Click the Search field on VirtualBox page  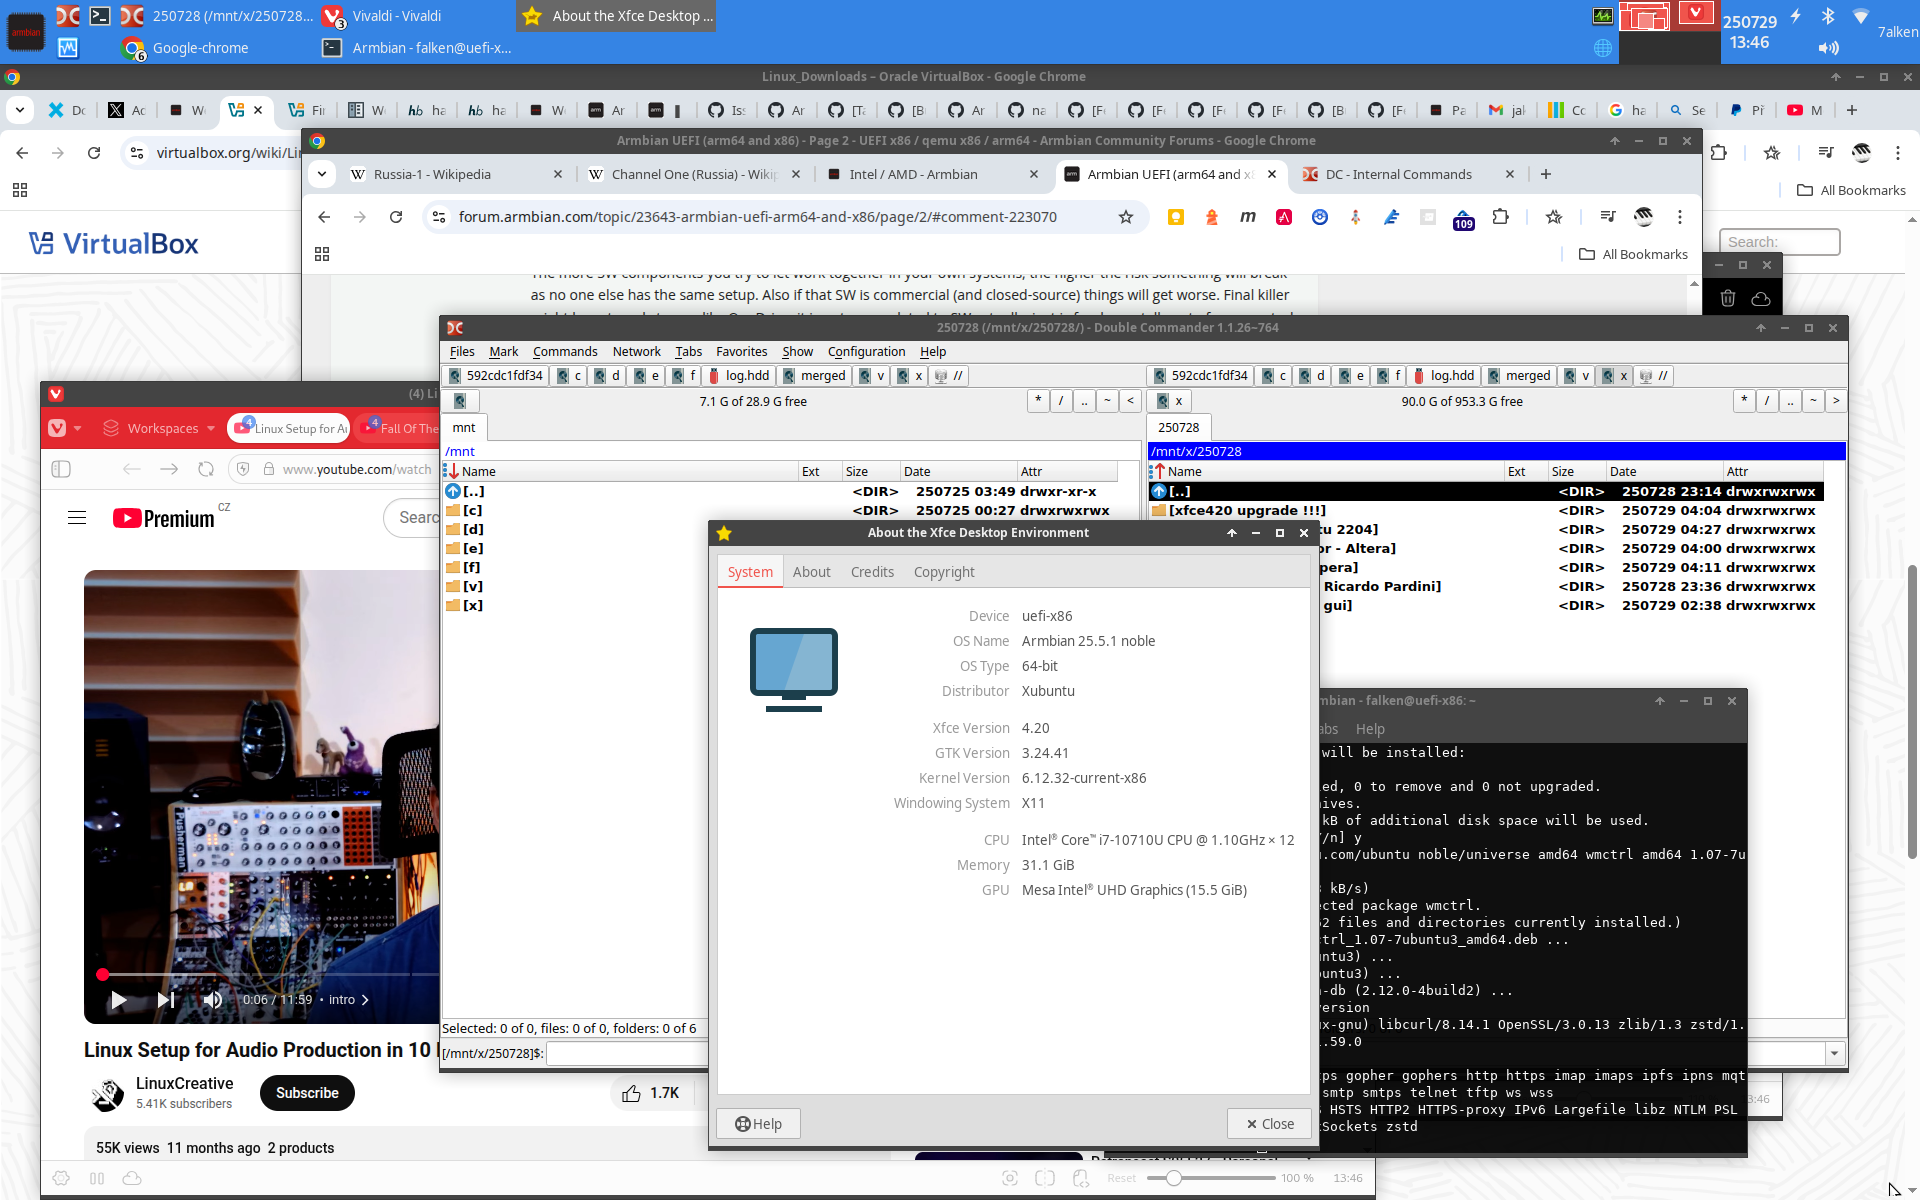pyautogui.click(x=1780, y=242)
